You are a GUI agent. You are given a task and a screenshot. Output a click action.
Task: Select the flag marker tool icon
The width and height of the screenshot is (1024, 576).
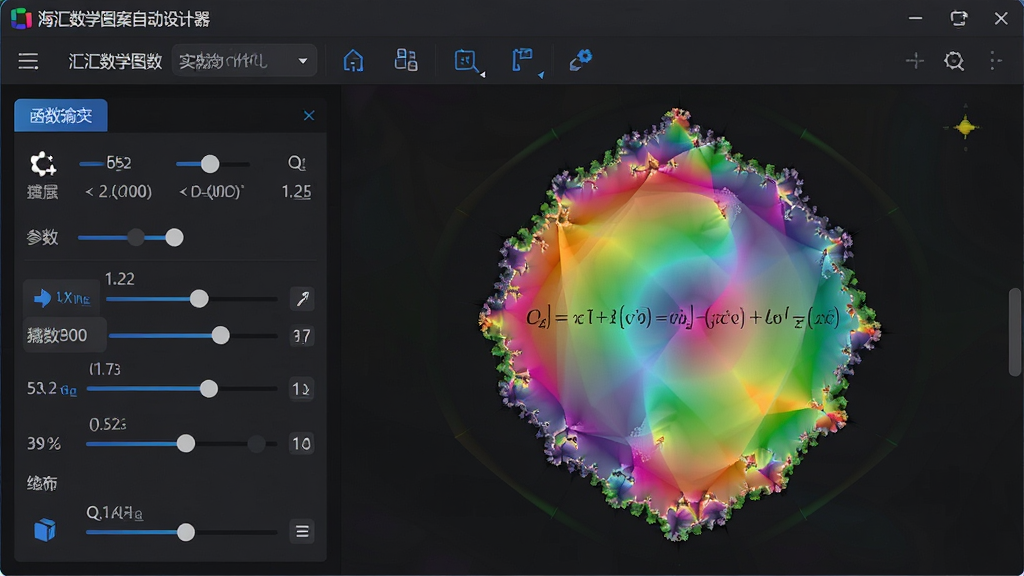pos(522,60)
